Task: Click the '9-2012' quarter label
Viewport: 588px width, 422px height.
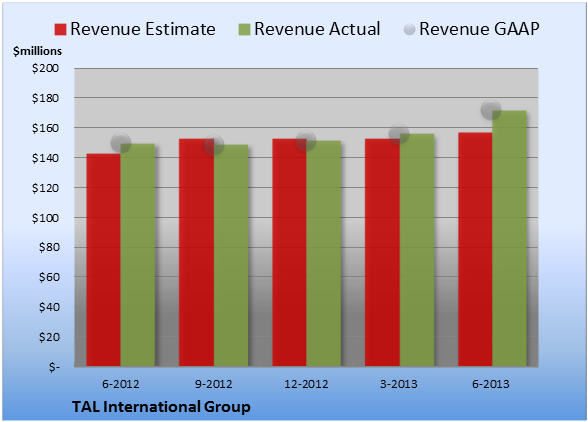Action: click(x=213, y=384)
